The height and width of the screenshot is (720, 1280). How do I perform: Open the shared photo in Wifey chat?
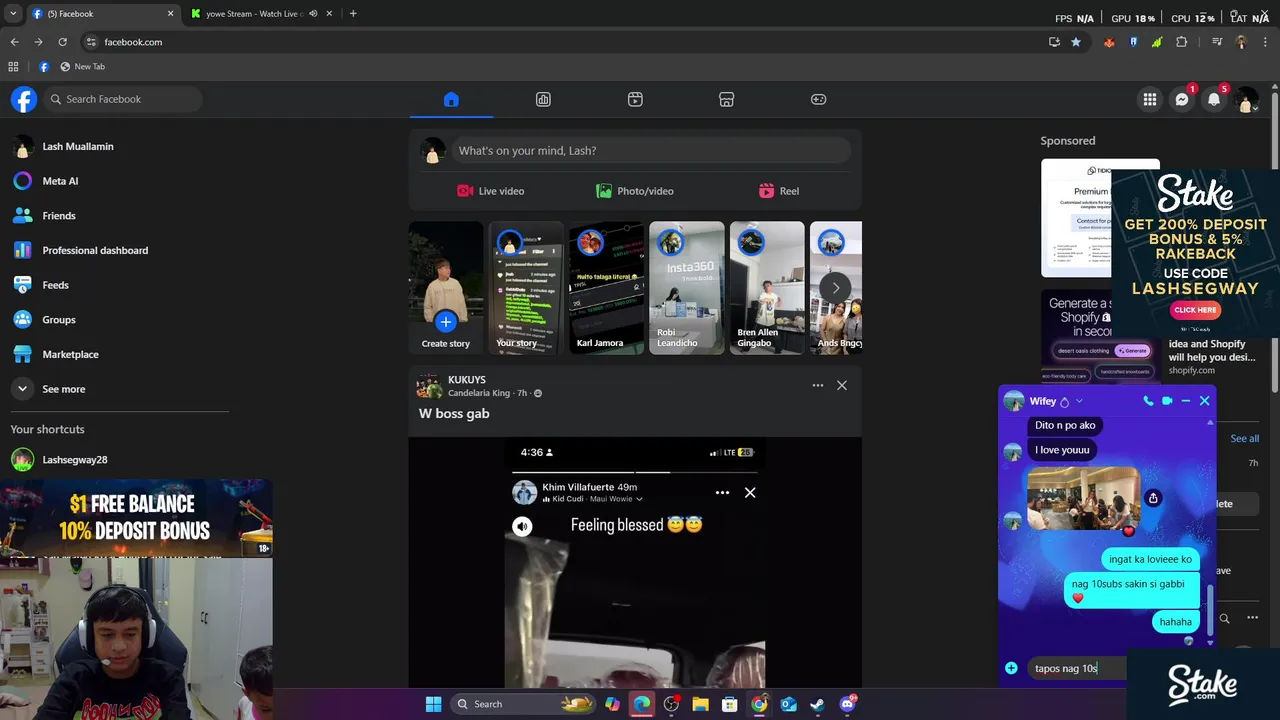tap(1083, 498)
